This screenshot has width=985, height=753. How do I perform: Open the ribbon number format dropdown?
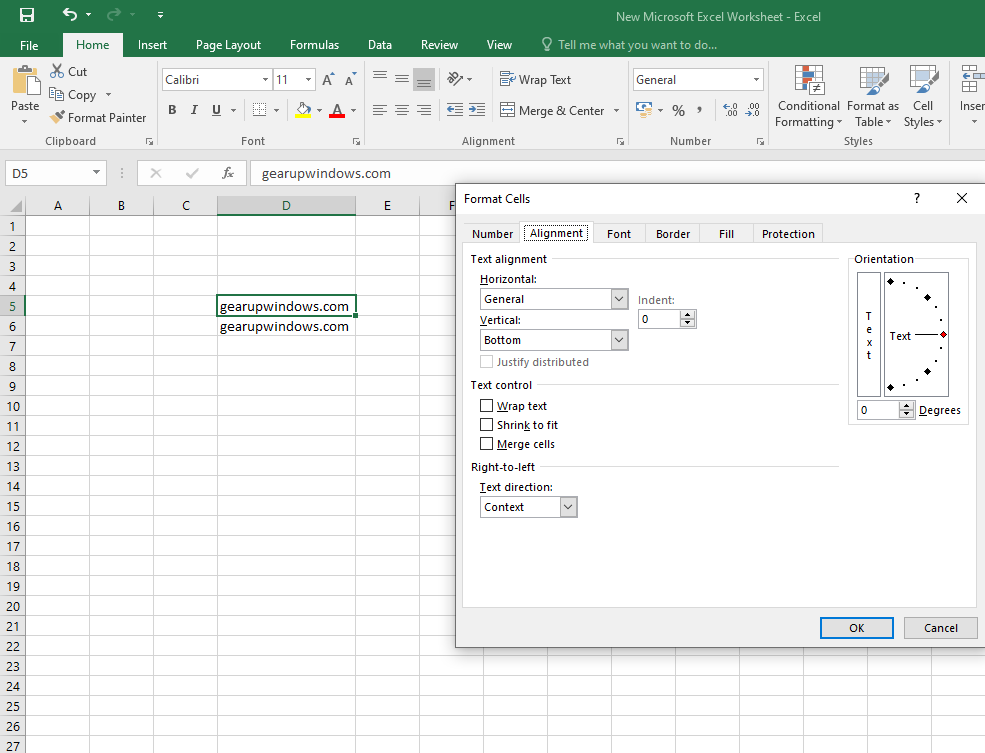point(756,80)
